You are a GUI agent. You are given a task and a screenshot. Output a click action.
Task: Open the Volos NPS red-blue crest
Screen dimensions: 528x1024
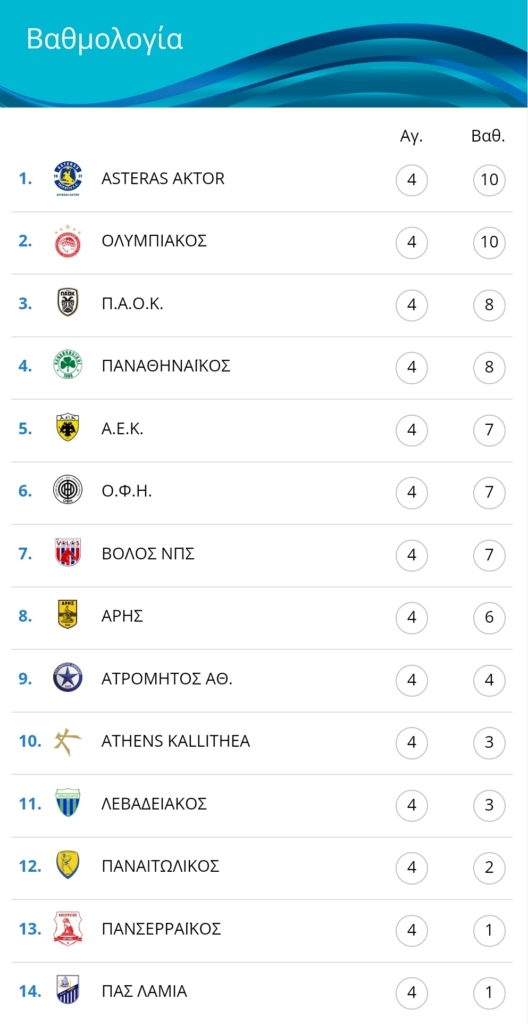tap(68, 553)
